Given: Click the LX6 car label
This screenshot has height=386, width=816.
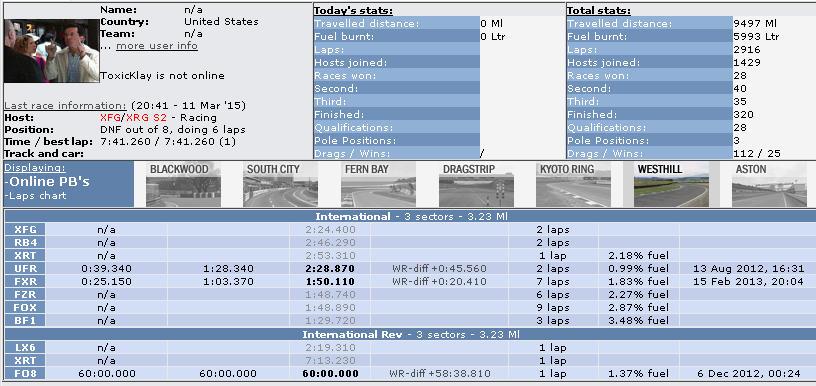Looking at the screenshot, I should click(26, 348).
